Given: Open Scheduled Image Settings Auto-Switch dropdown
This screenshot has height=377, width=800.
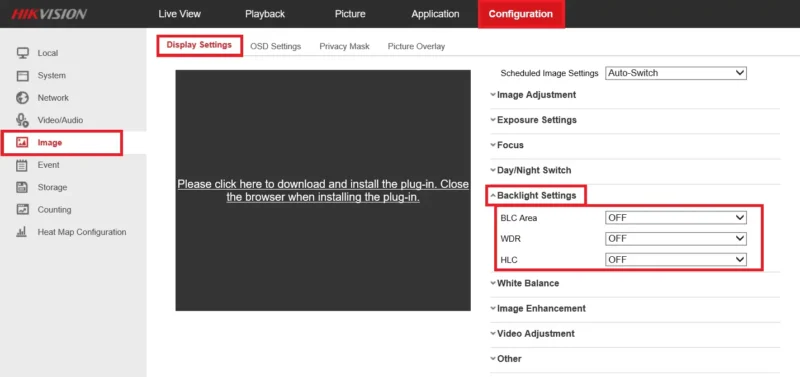Looking at the screenshot, I should [676, 73].
